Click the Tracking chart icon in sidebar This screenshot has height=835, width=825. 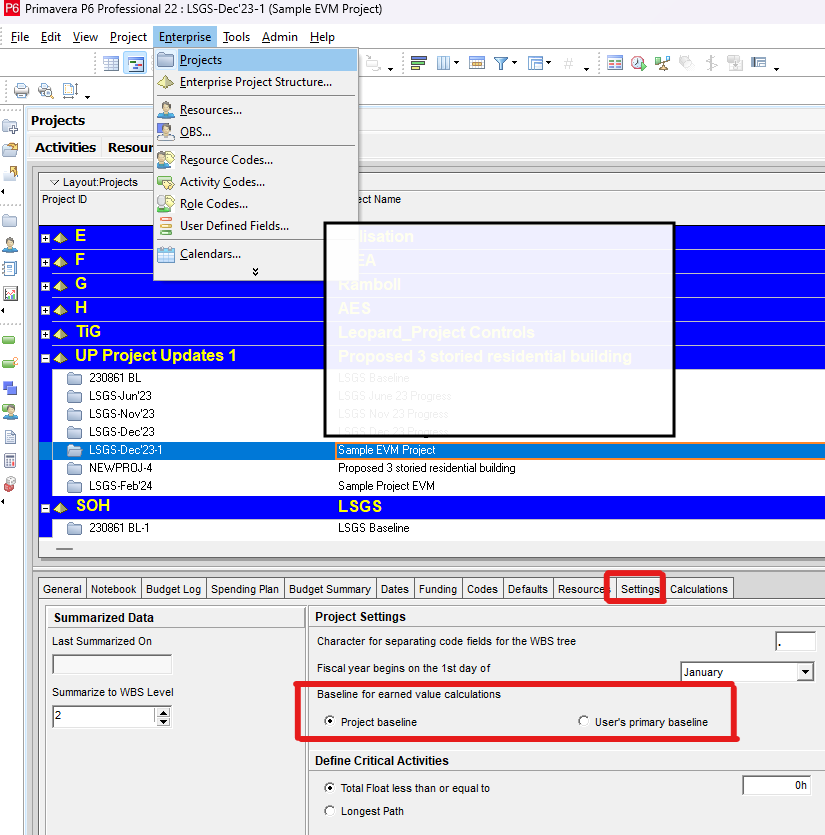point(10,293)
